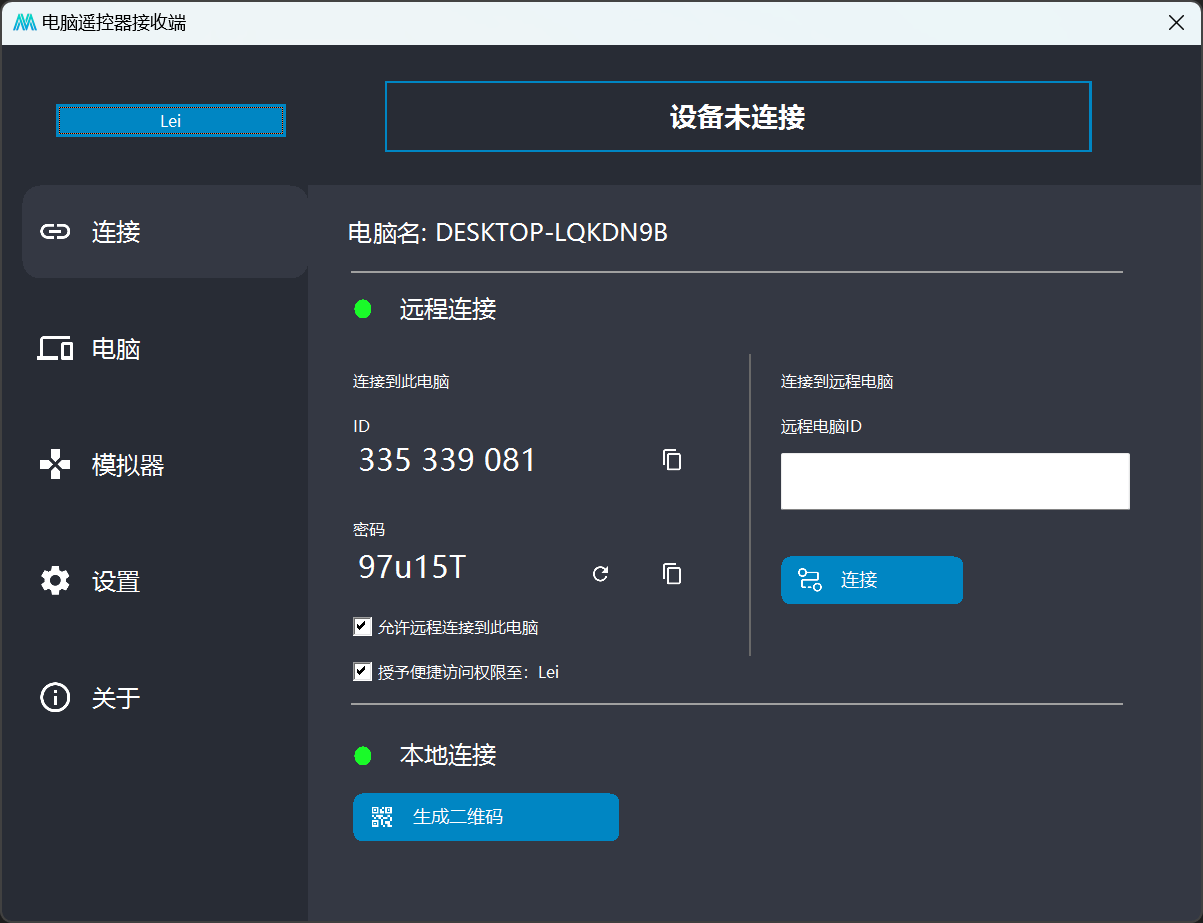1203x923 pixels.
Task: Open the 关于 page from the sidebar
Action: click(x=115, y=698)
